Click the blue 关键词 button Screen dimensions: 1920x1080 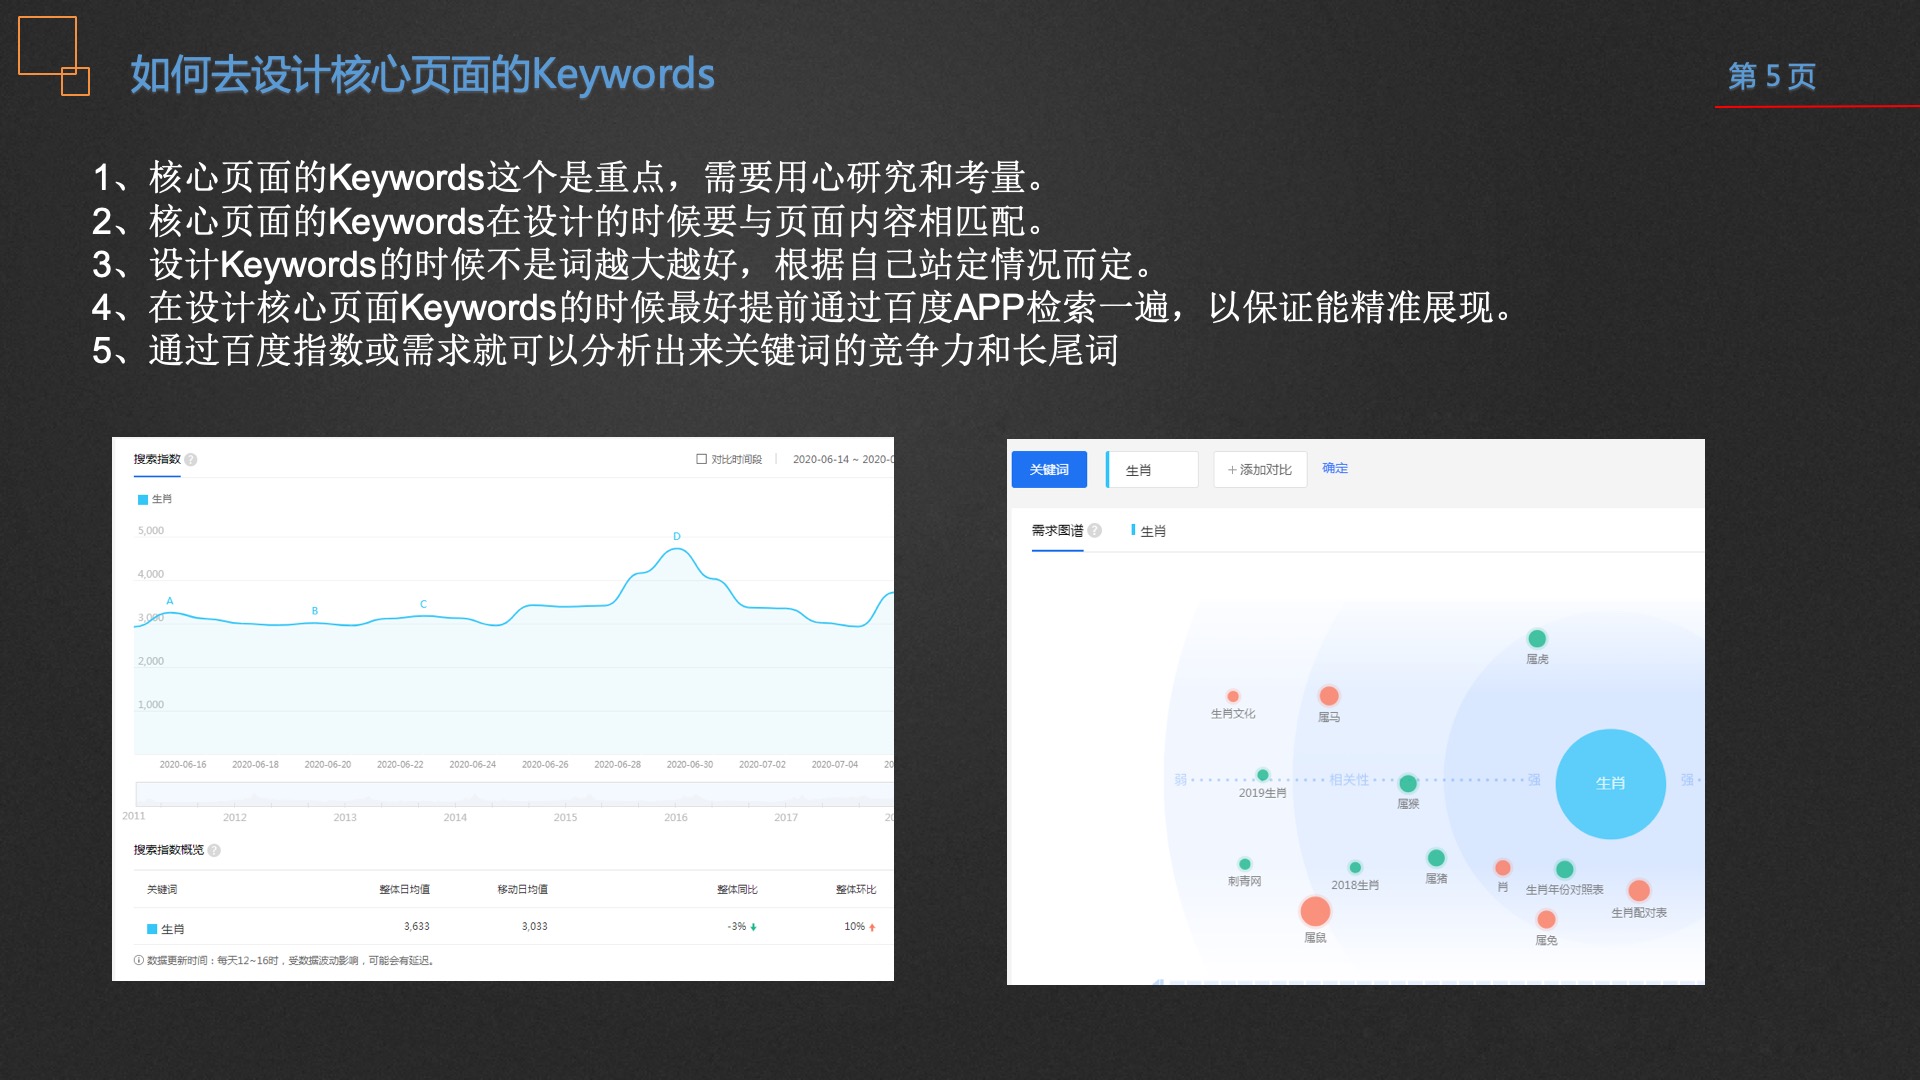tap(1049, 469)
